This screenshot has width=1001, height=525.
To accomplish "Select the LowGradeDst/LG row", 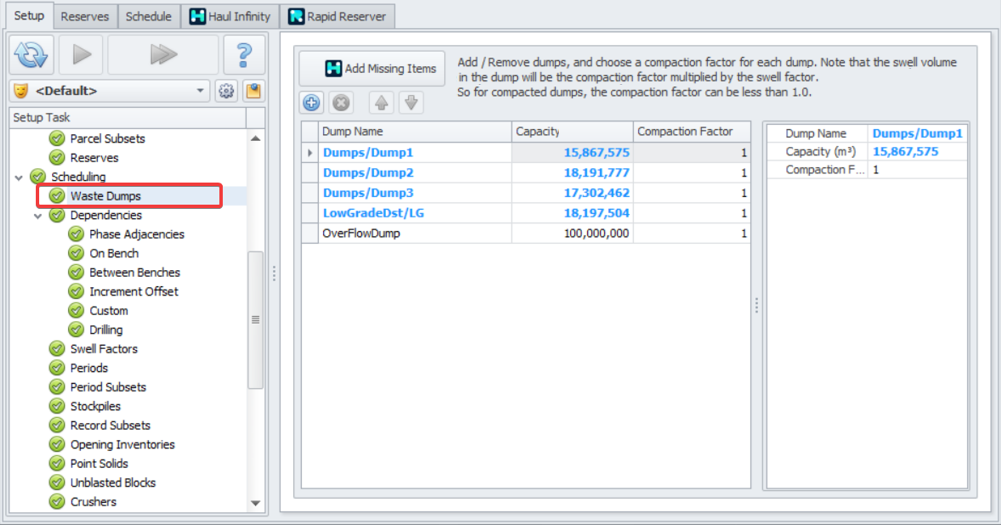I will [x=526, y=213].
